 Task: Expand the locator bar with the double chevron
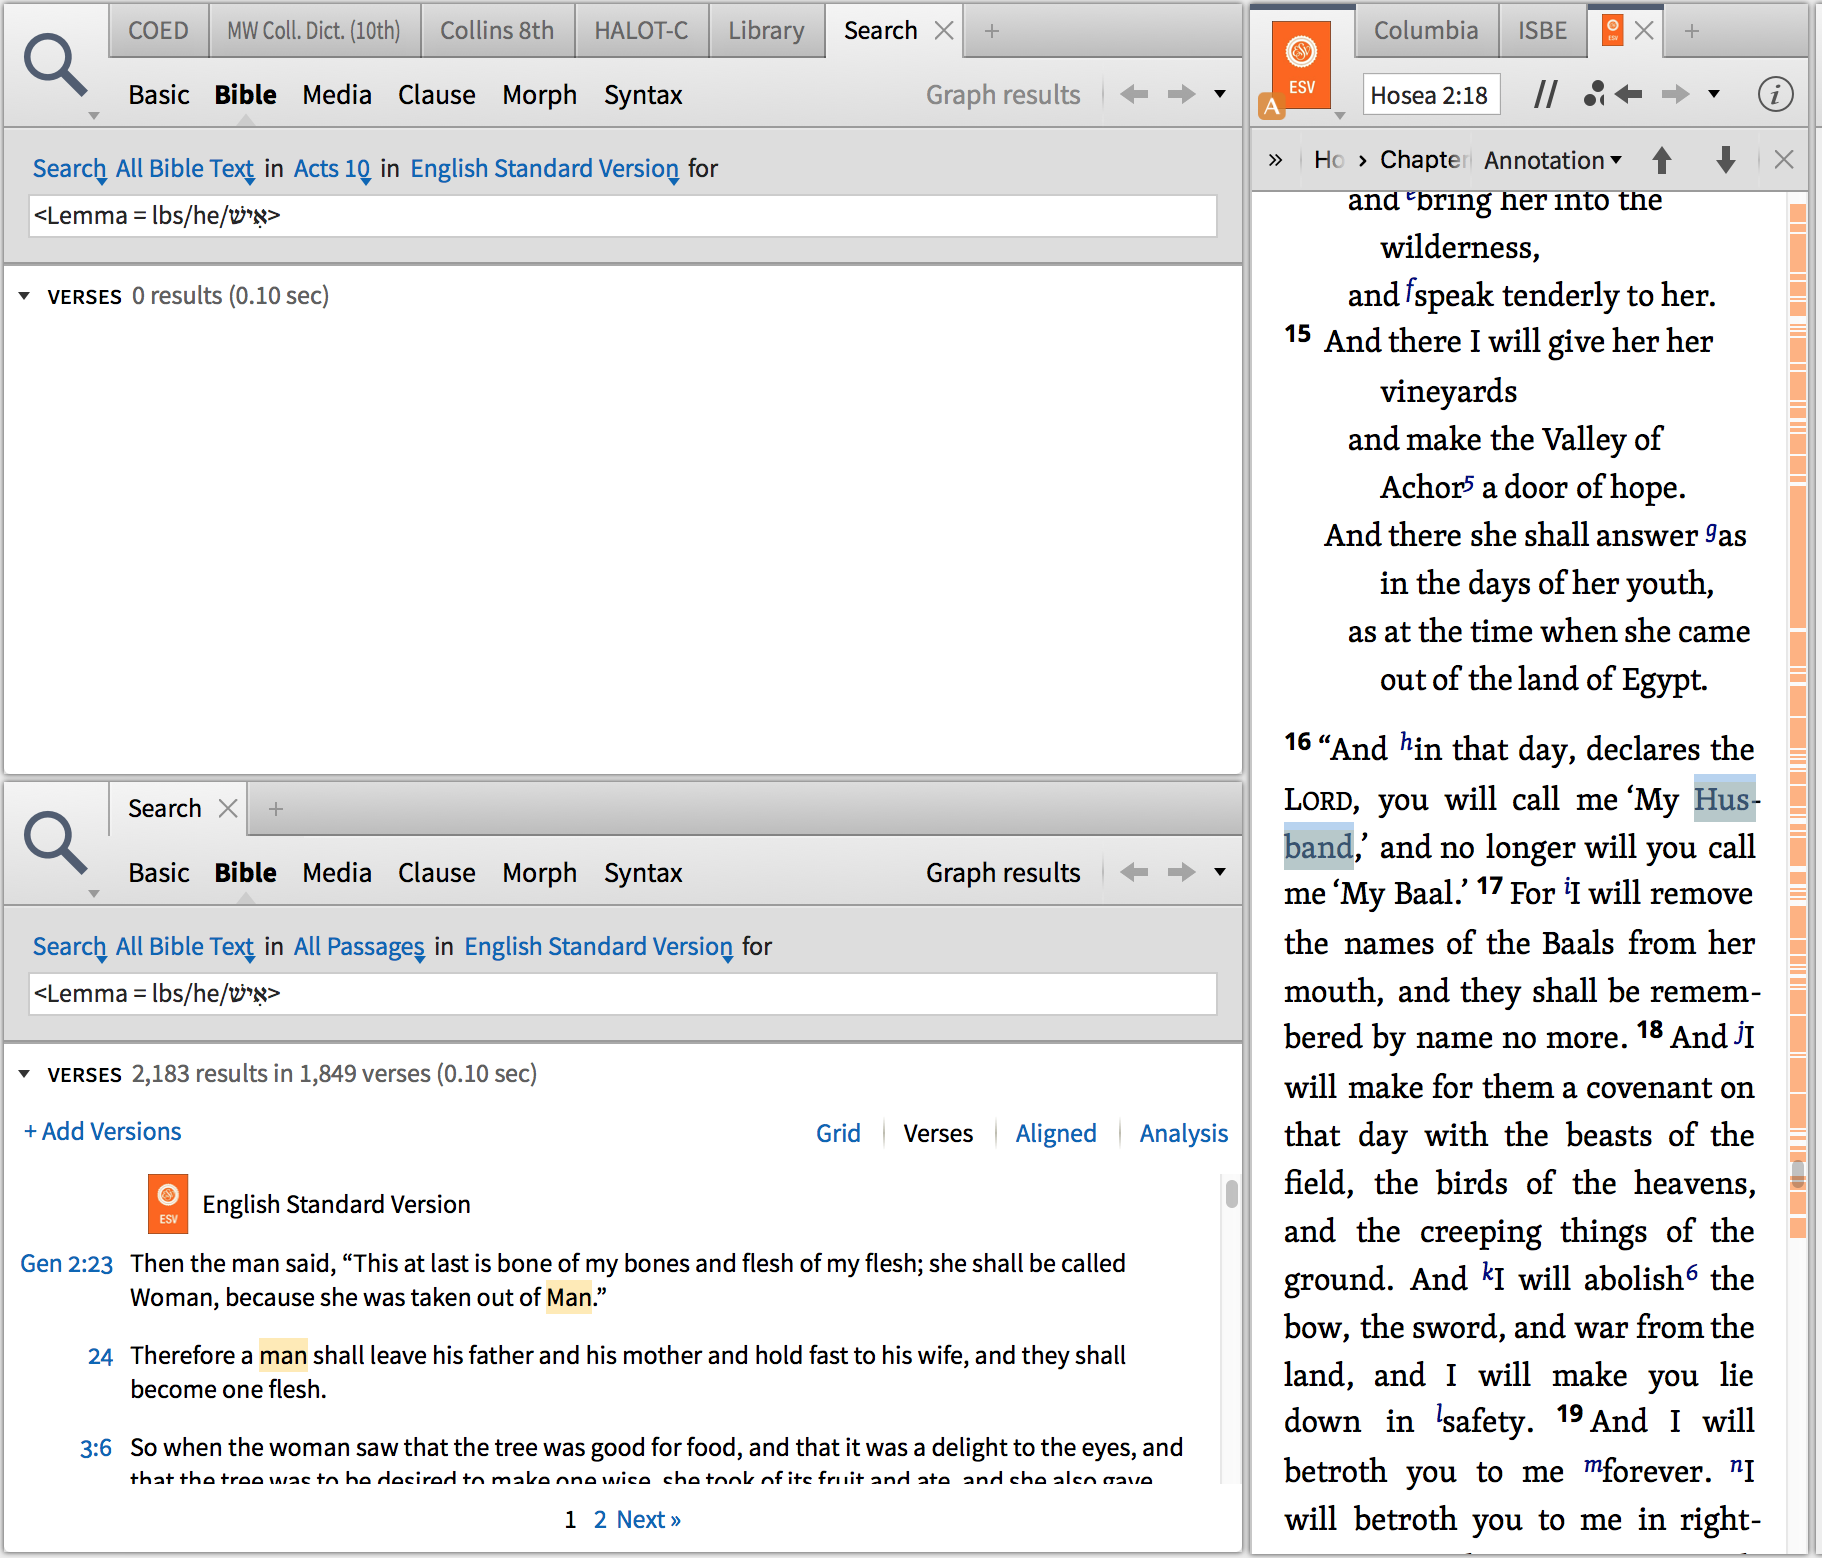pos(1275,160)
